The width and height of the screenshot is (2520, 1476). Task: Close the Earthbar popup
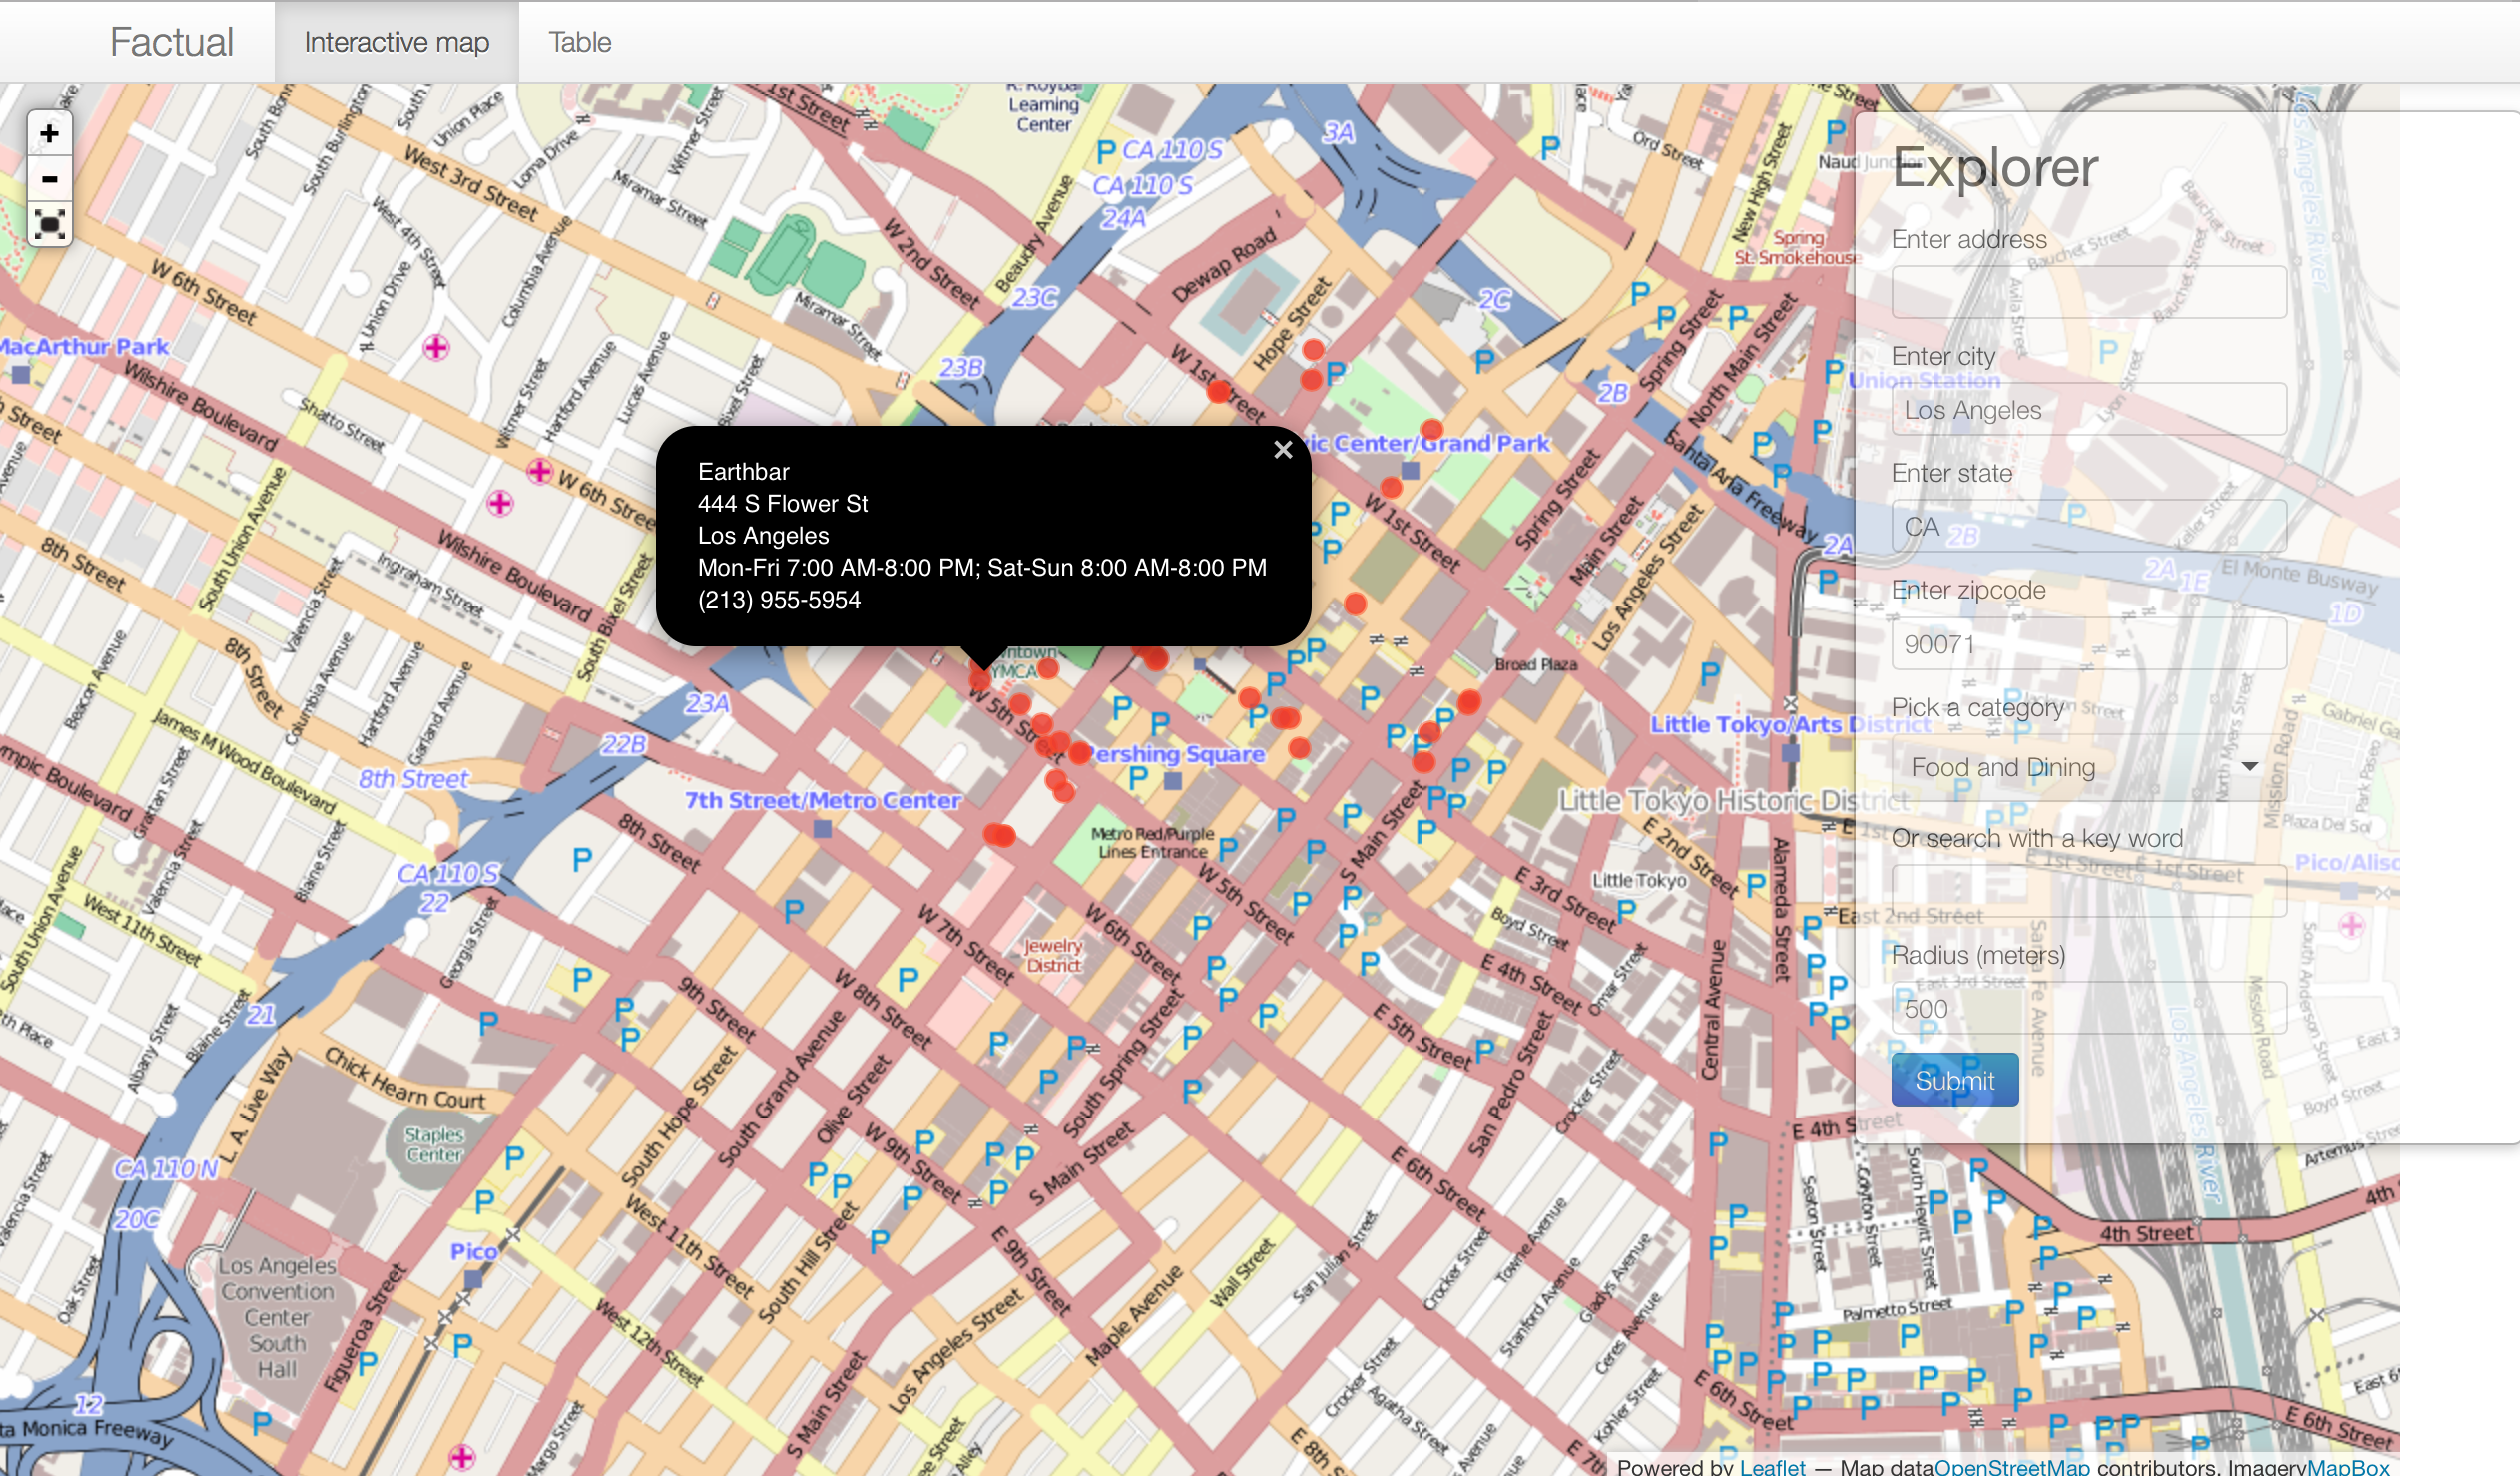point(1283,450)
